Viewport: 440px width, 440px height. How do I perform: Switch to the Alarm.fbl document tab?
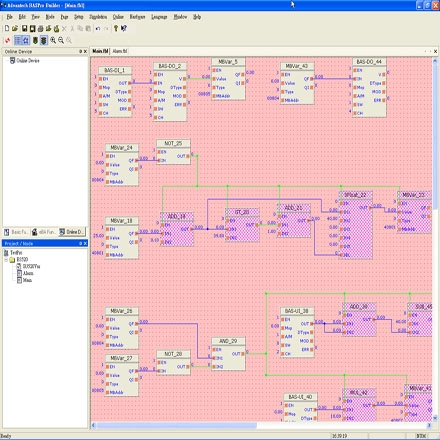click(x=120, y=51)
